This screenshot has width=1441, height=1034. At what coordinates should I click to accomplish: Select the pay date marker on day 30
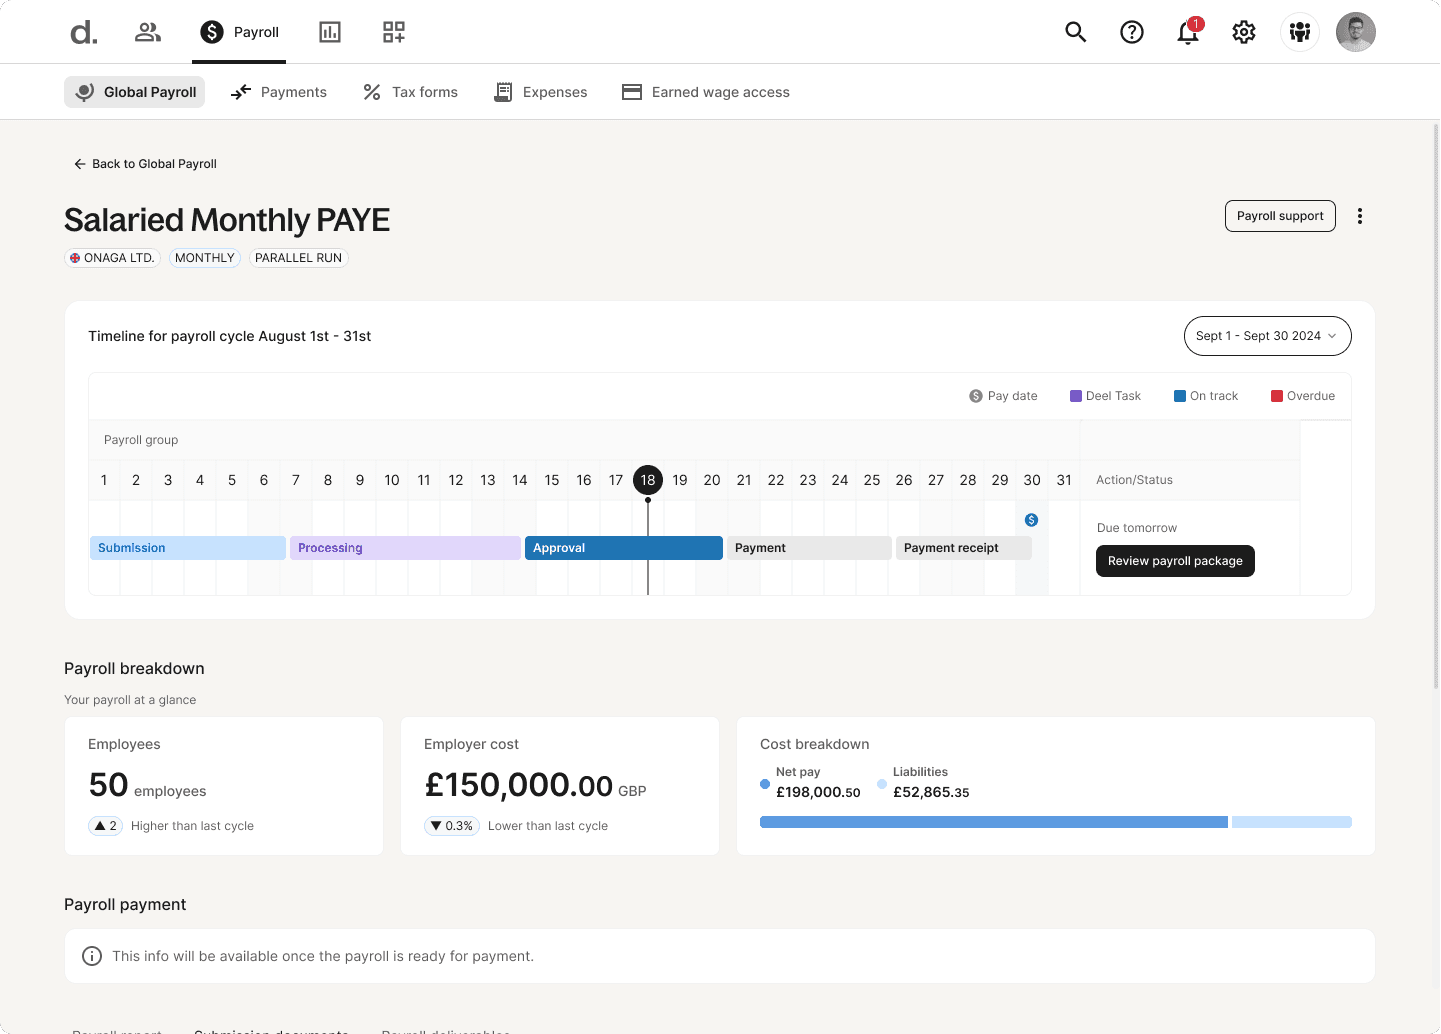[1031, 519]
